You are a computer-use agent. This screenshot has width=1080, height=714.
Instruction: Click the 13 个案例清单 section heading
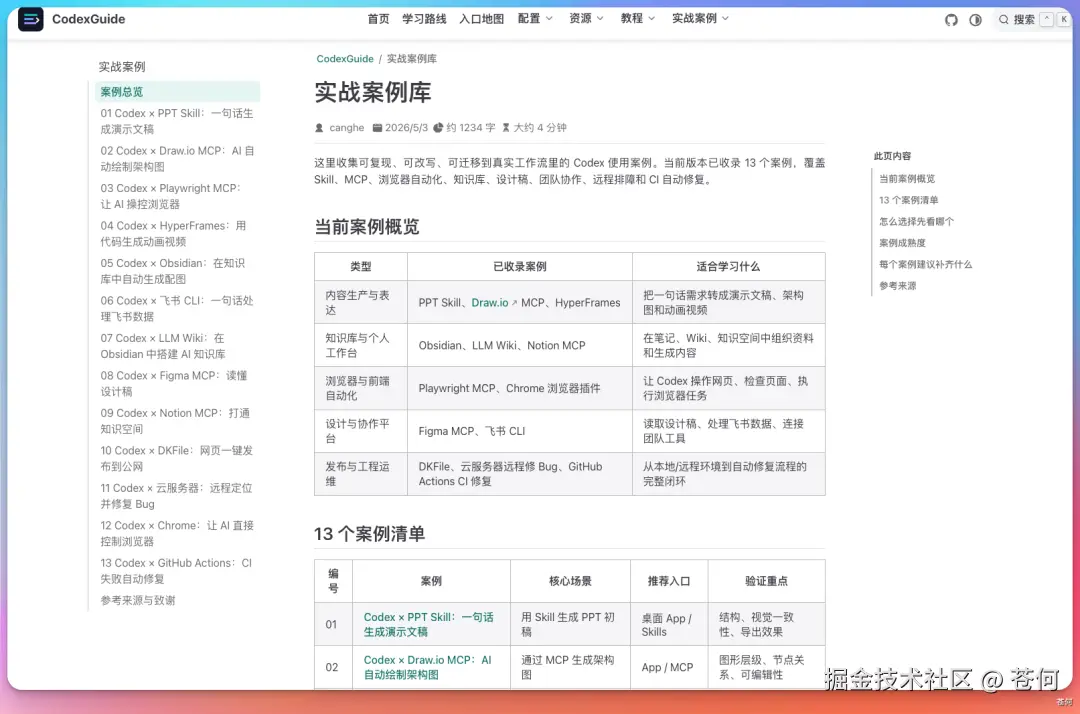pyautogui.click(x=369, y=534)
